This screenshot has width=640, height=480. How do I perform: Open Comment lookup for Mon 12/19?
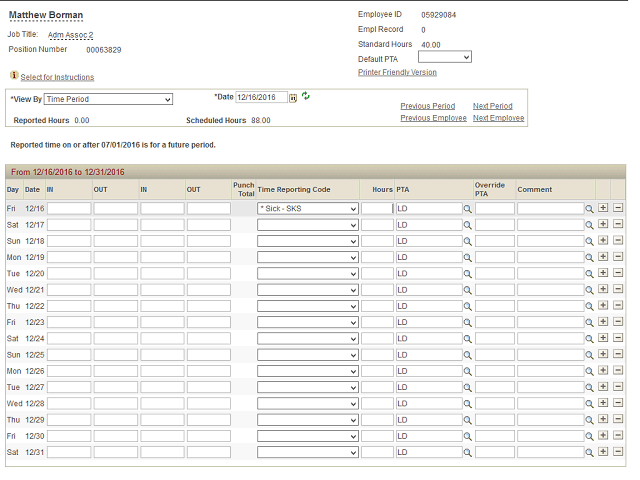pos(590,257)
